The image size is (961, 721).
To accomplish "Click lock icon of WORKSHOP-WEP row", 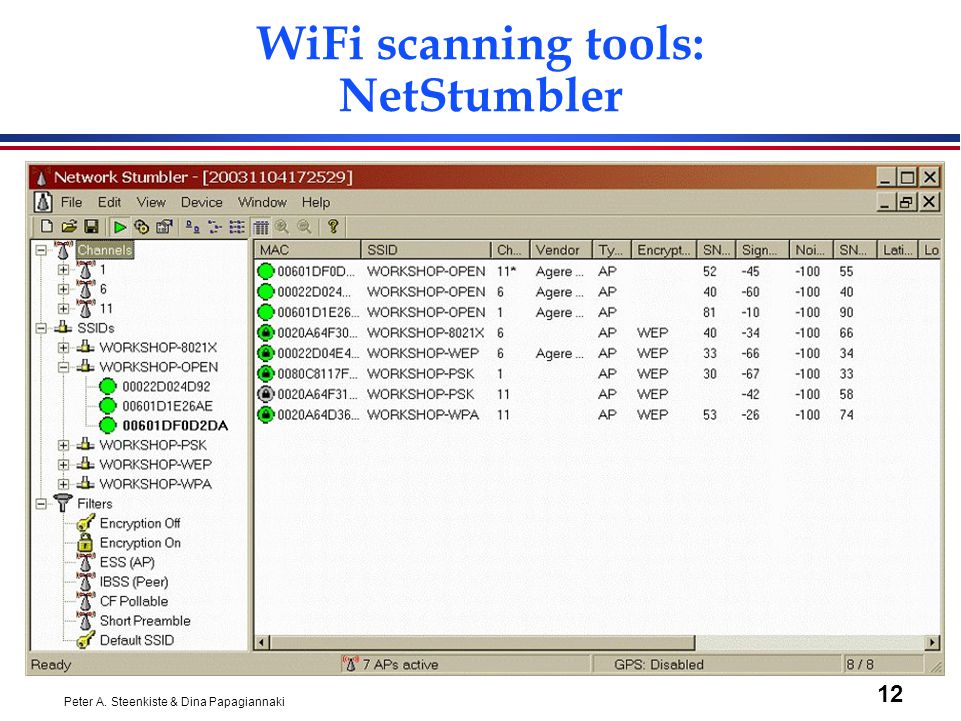I will tap(265, 354).
